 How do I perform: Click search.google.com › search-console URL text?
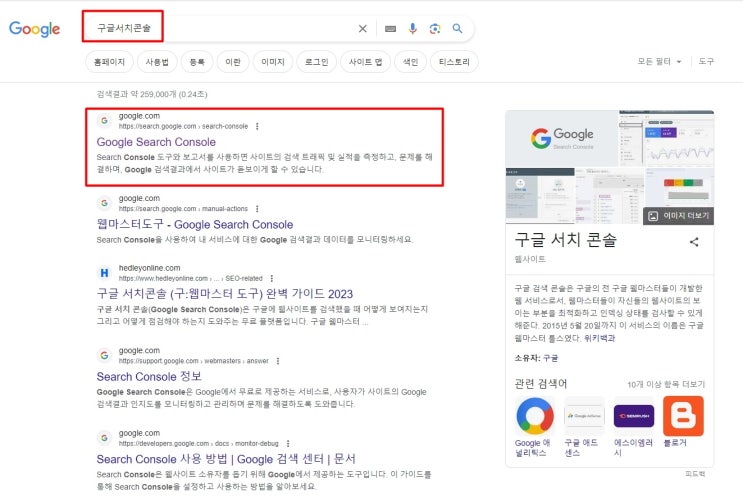pyautogui.click(x=183, y=126)
